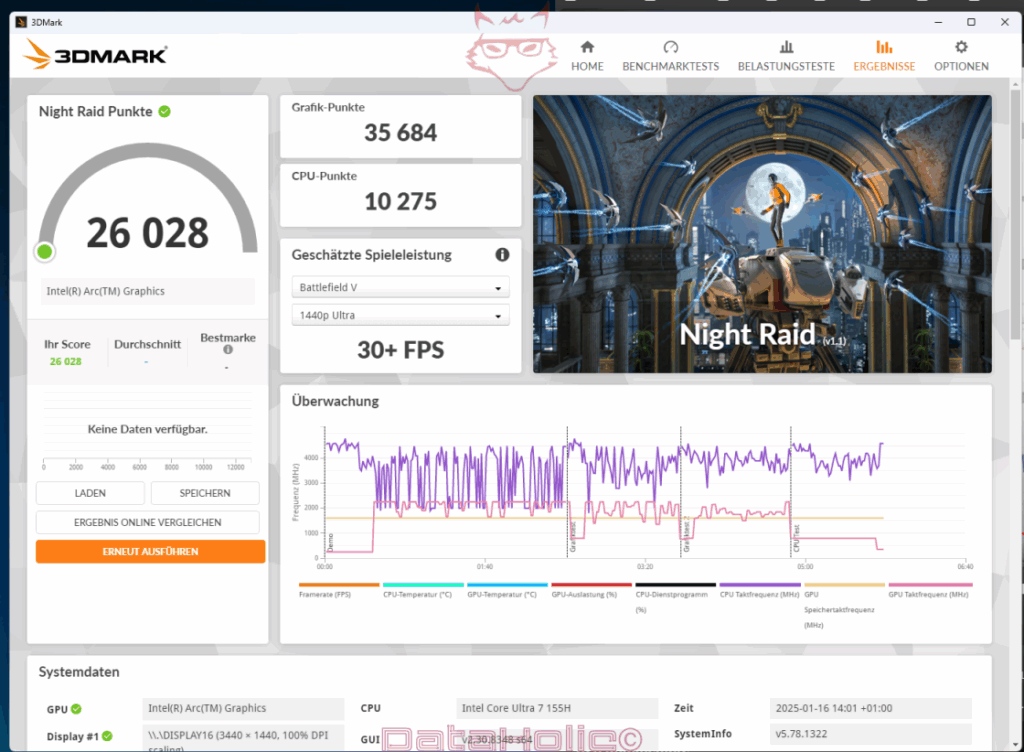Click the Night Raid Punkte heading
This screenshot has width=1024, height=752.
[x=95, y=112]
